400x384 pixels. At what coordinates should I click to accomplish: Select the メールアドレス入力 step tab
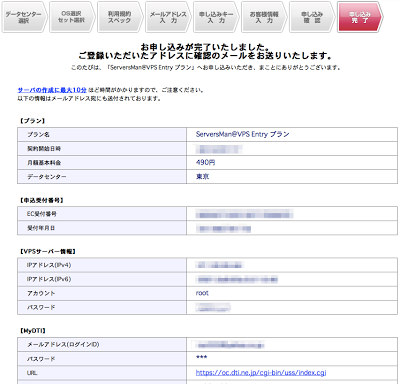[x=168, y=17]
